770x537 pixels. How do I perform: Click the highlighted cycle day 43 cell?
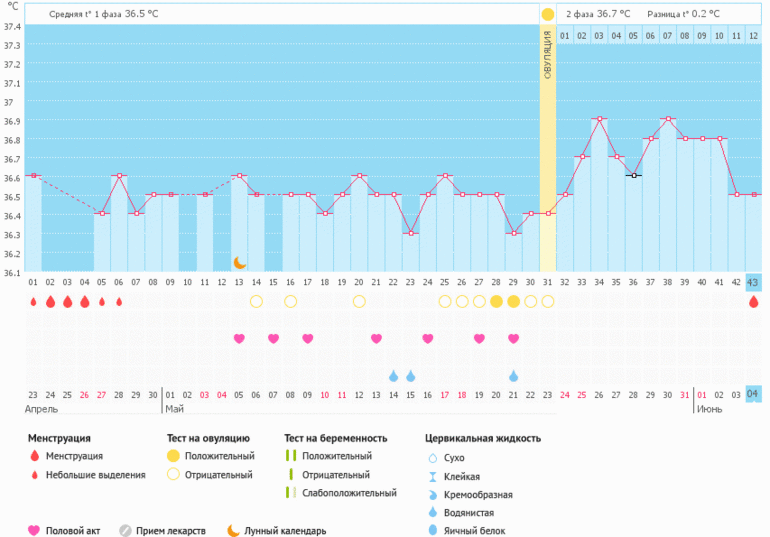[x=753, y=282]
